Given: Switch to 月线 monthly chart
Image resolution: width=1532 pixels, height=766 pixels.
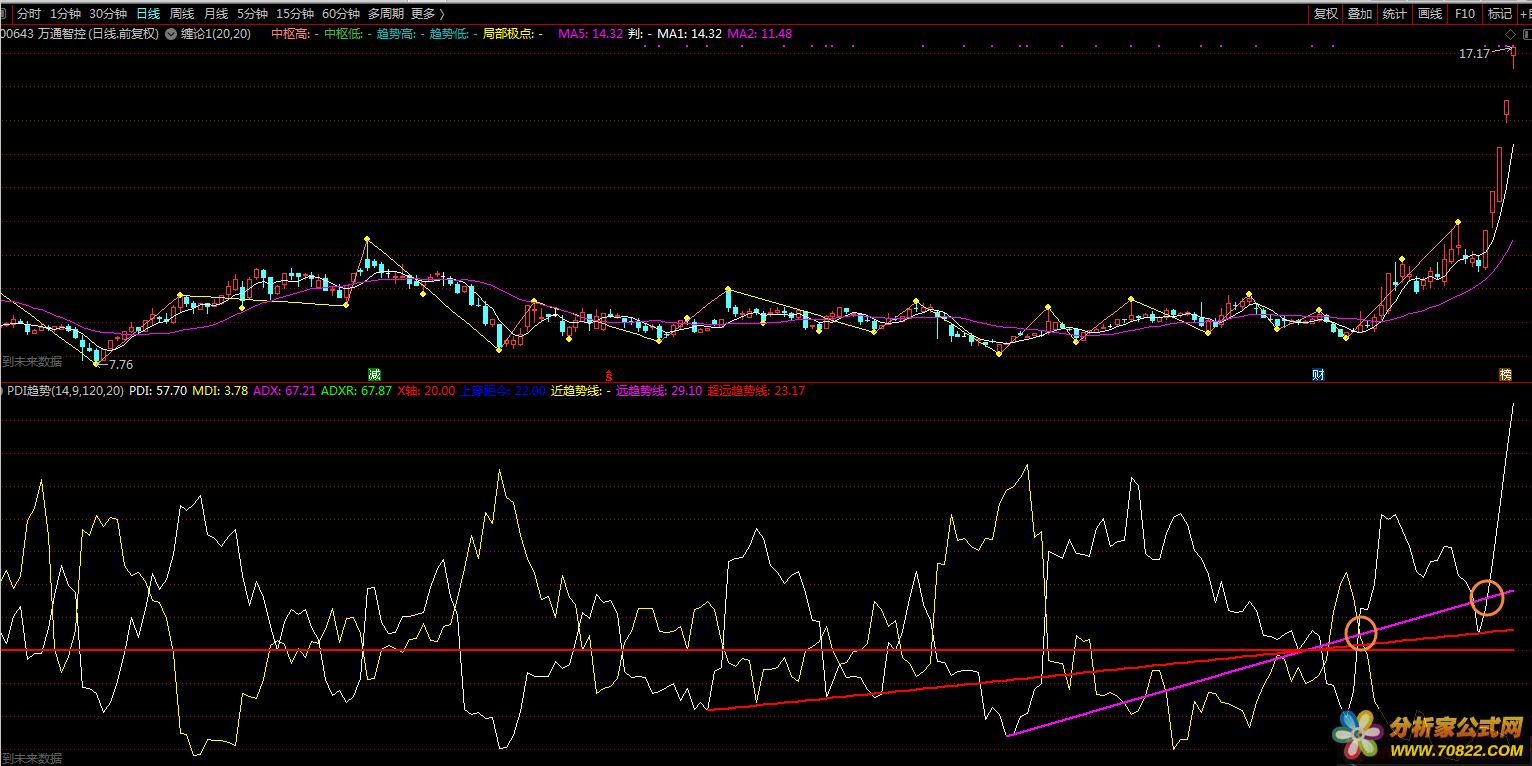Looking at the screenshot, I should click(216, 14).
